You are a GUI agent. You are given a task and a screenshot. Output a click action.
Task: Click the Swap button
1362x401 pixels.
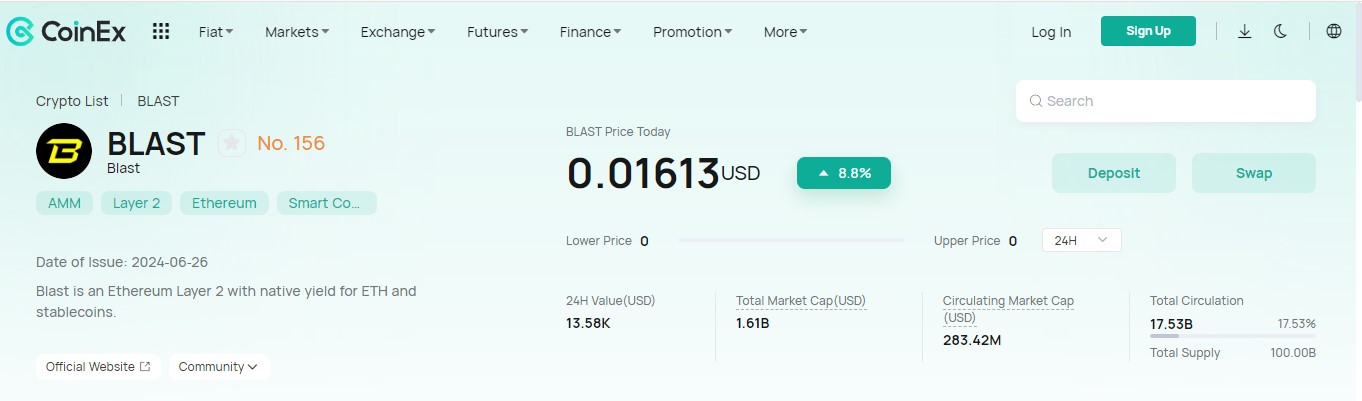(x=1254, y=173)
